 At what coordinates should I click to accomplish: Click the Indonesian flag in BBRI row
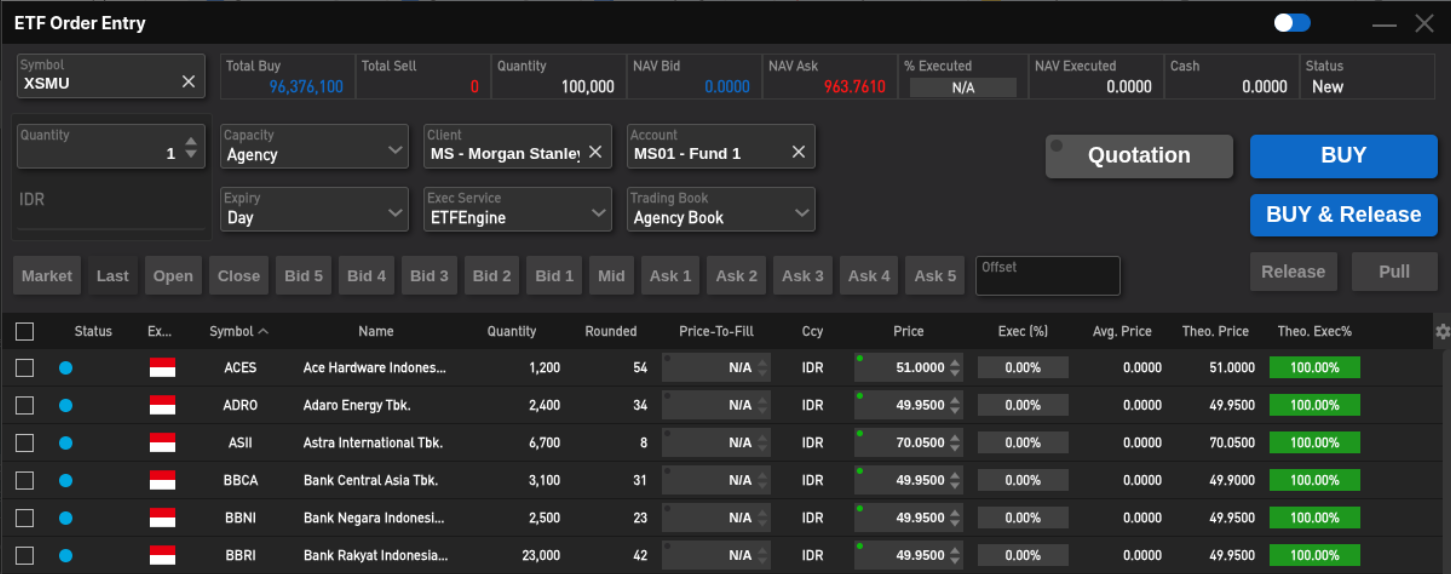pos(162,555)
